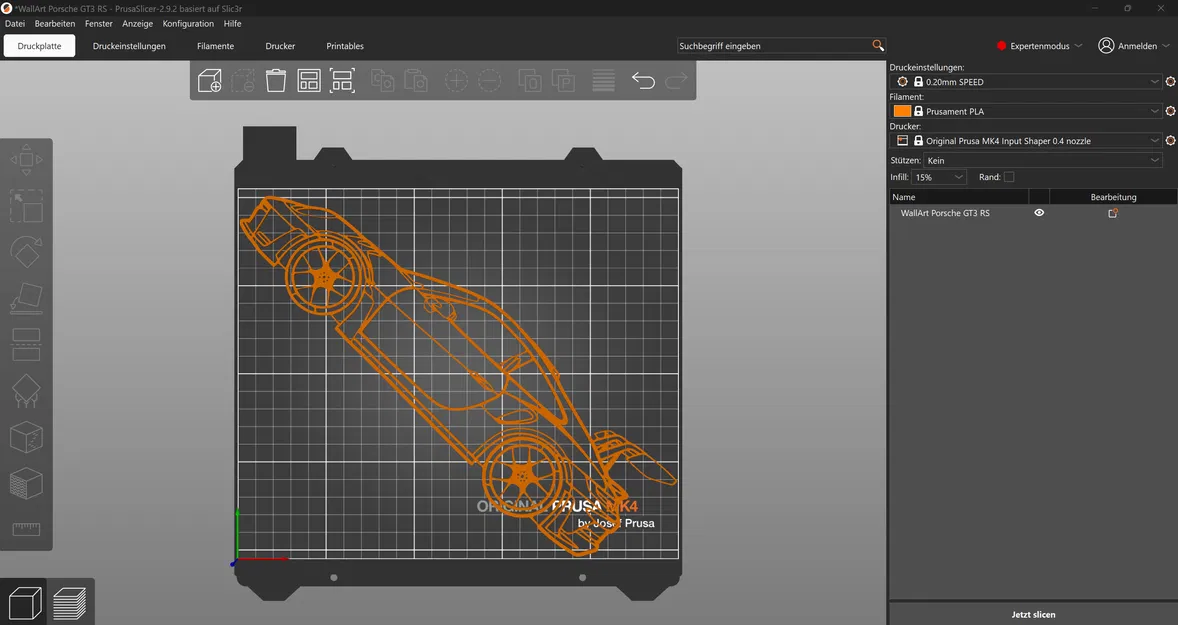Click the Arrange current bed icon

tap(342, 80)
